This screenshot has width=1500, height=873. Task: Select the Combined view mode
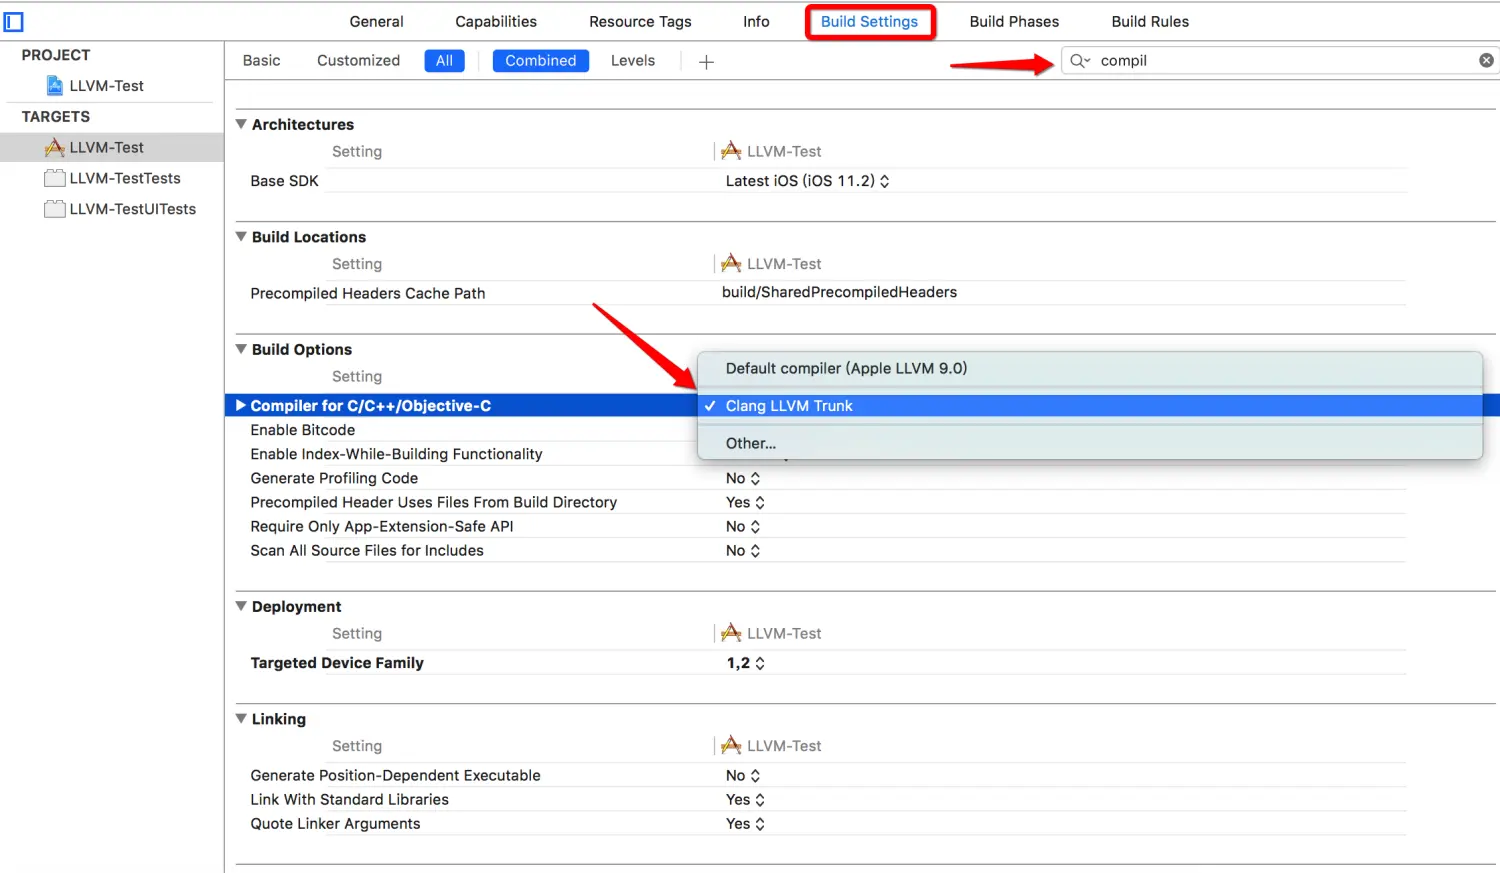click(540, 61)
